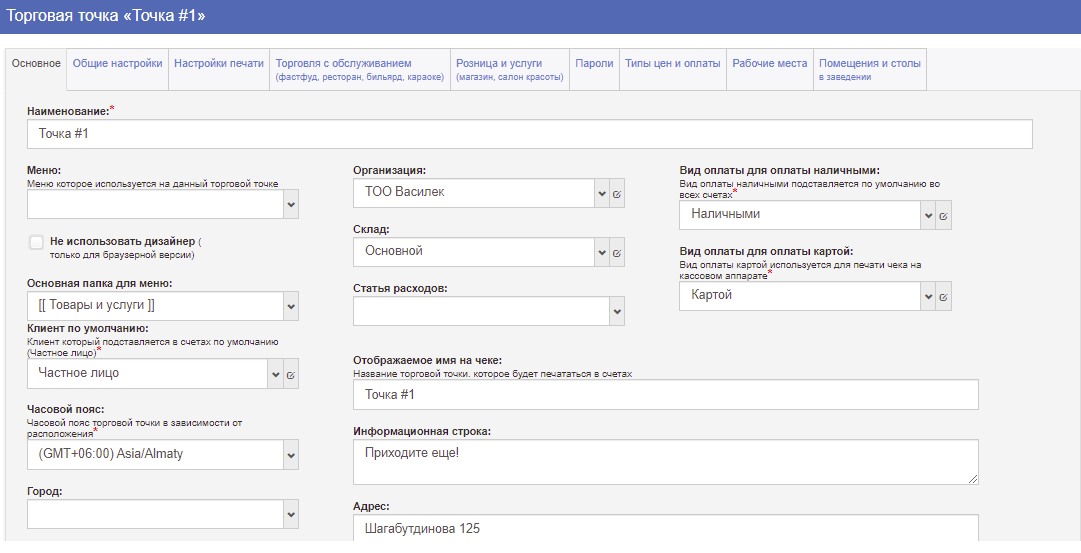Switch to Общие настройки tab
This screenshot has width=1081, height=553.
tap(117, 64)
